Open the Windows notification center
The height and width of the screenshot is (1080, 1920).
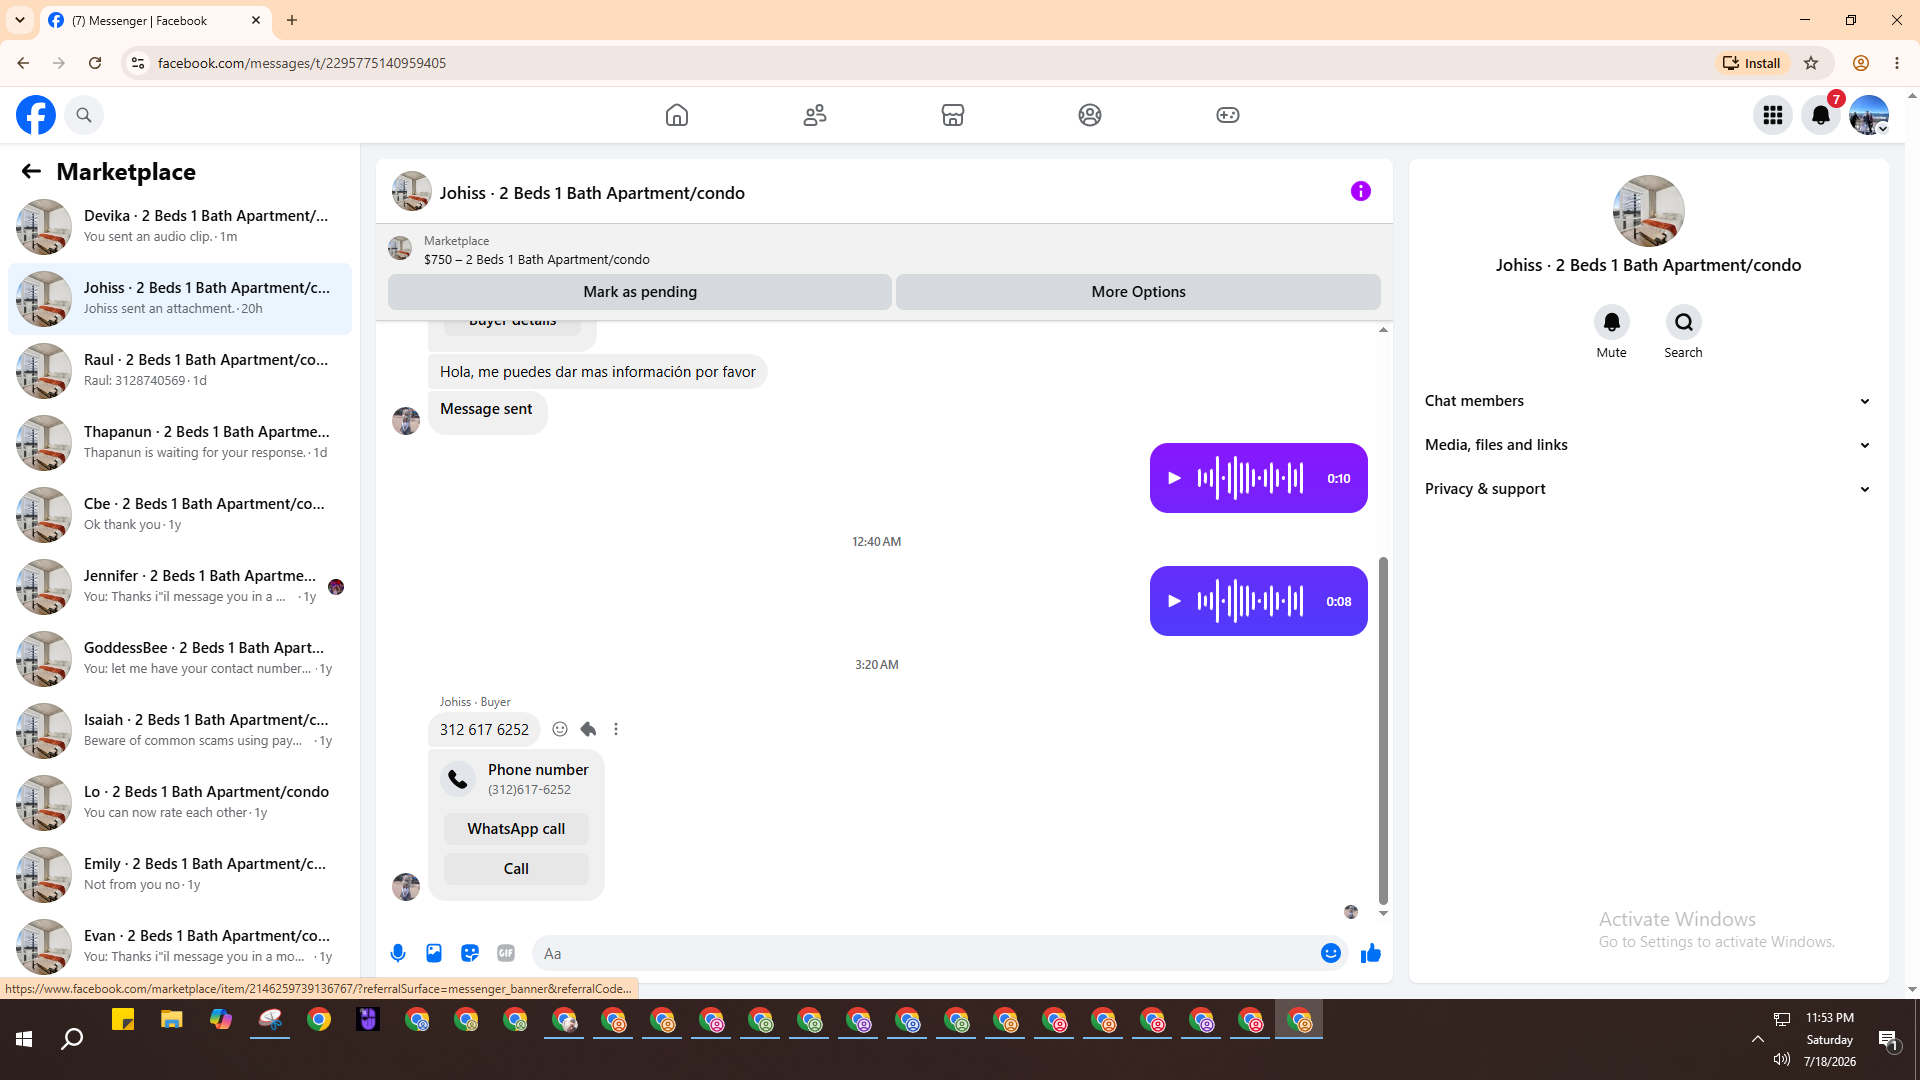pos(1889,1040)
